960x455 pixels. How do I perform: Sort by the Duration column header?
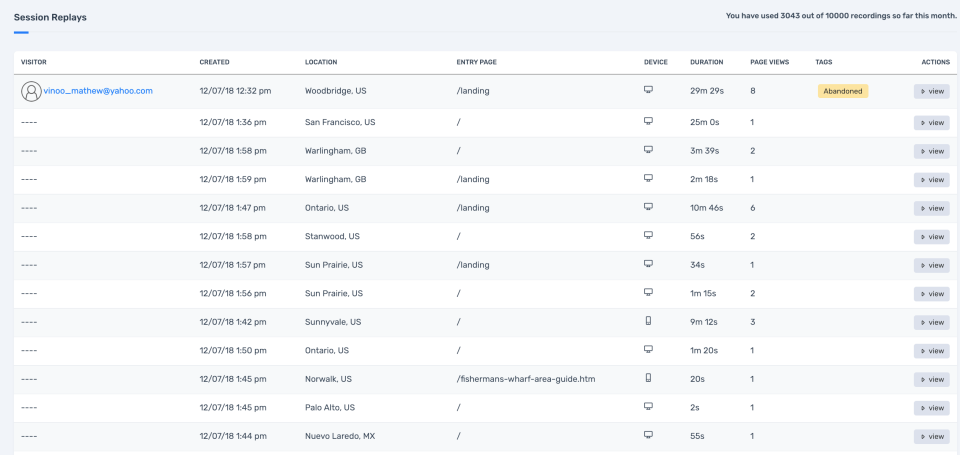point(706,62)
